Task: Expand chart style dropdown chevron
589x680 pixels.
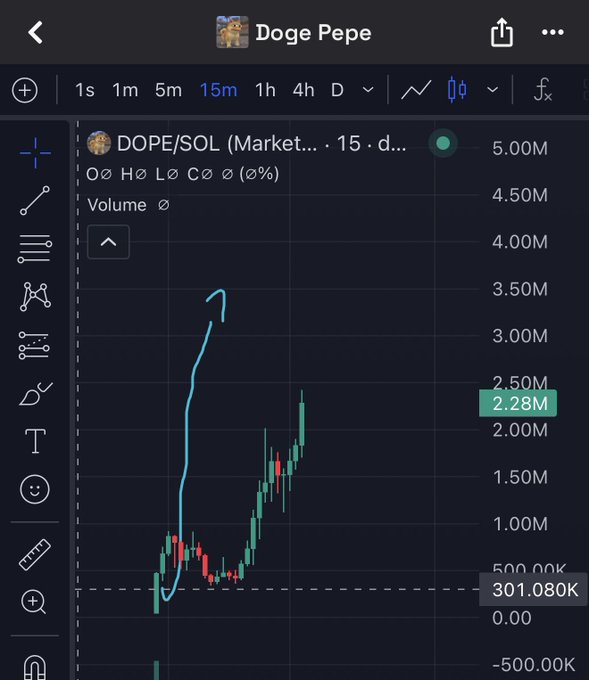Action: point(492,90)
